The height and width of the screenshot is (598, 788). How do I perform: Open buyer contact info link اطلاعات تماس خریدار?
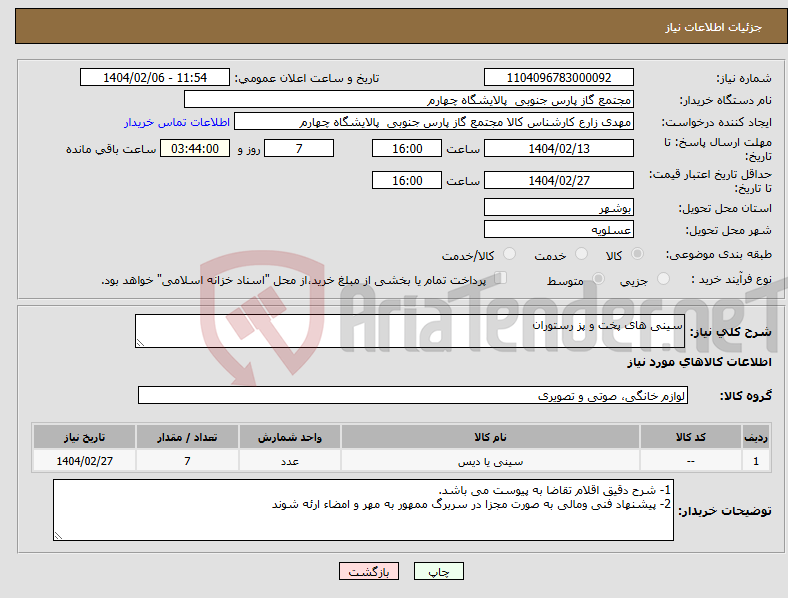point(177,122)
